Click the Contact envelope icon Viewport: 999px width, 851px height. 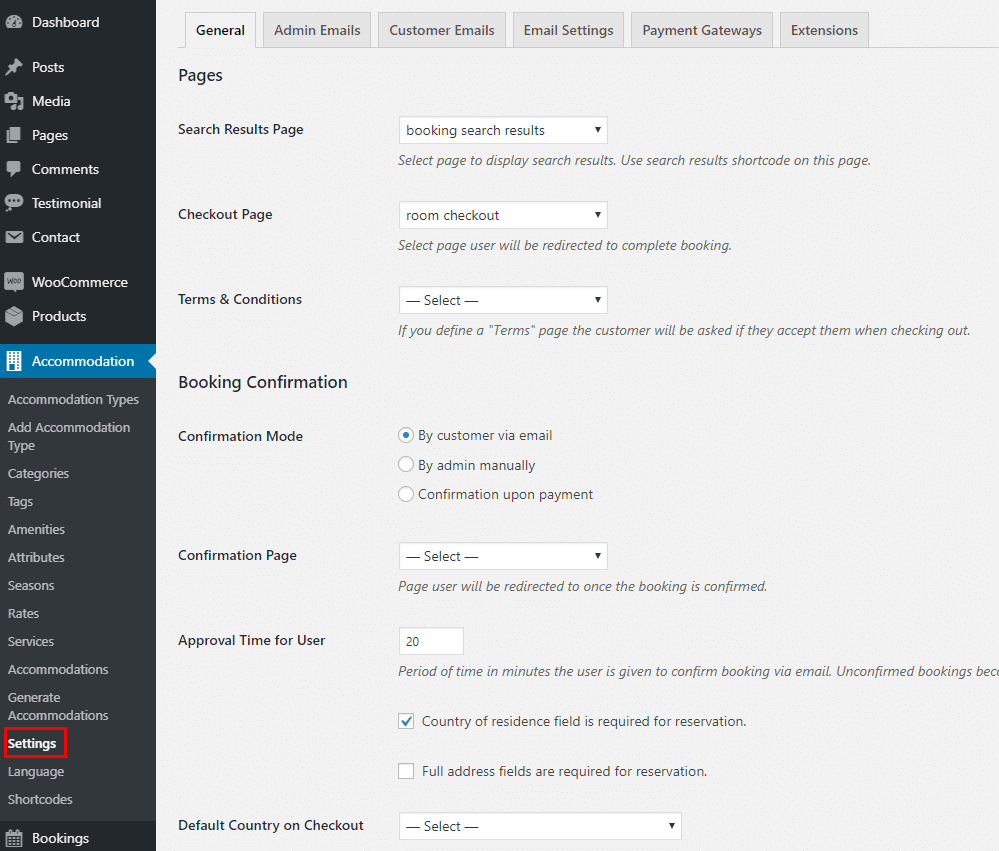[14, 237]
